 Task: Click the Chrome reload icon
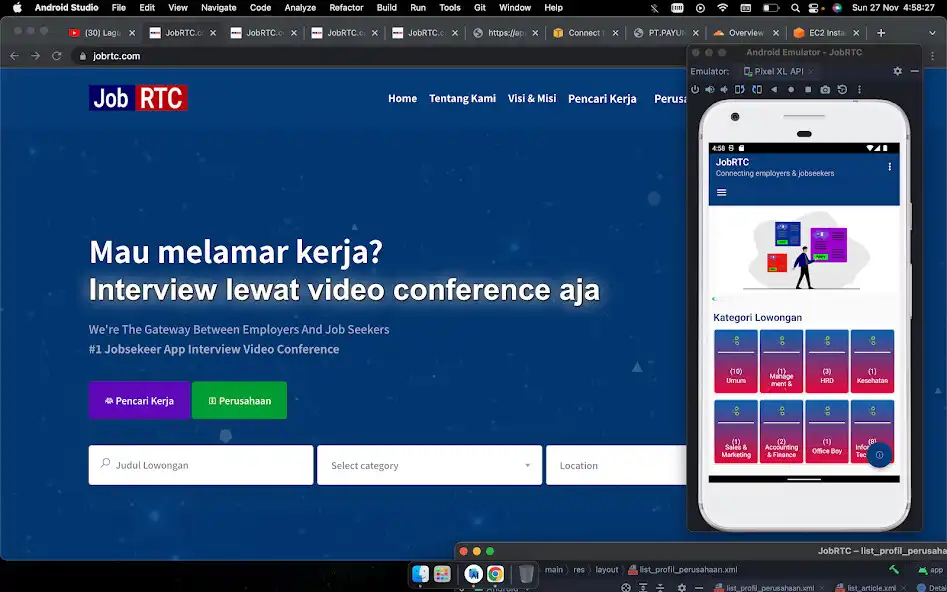point(57,56)
